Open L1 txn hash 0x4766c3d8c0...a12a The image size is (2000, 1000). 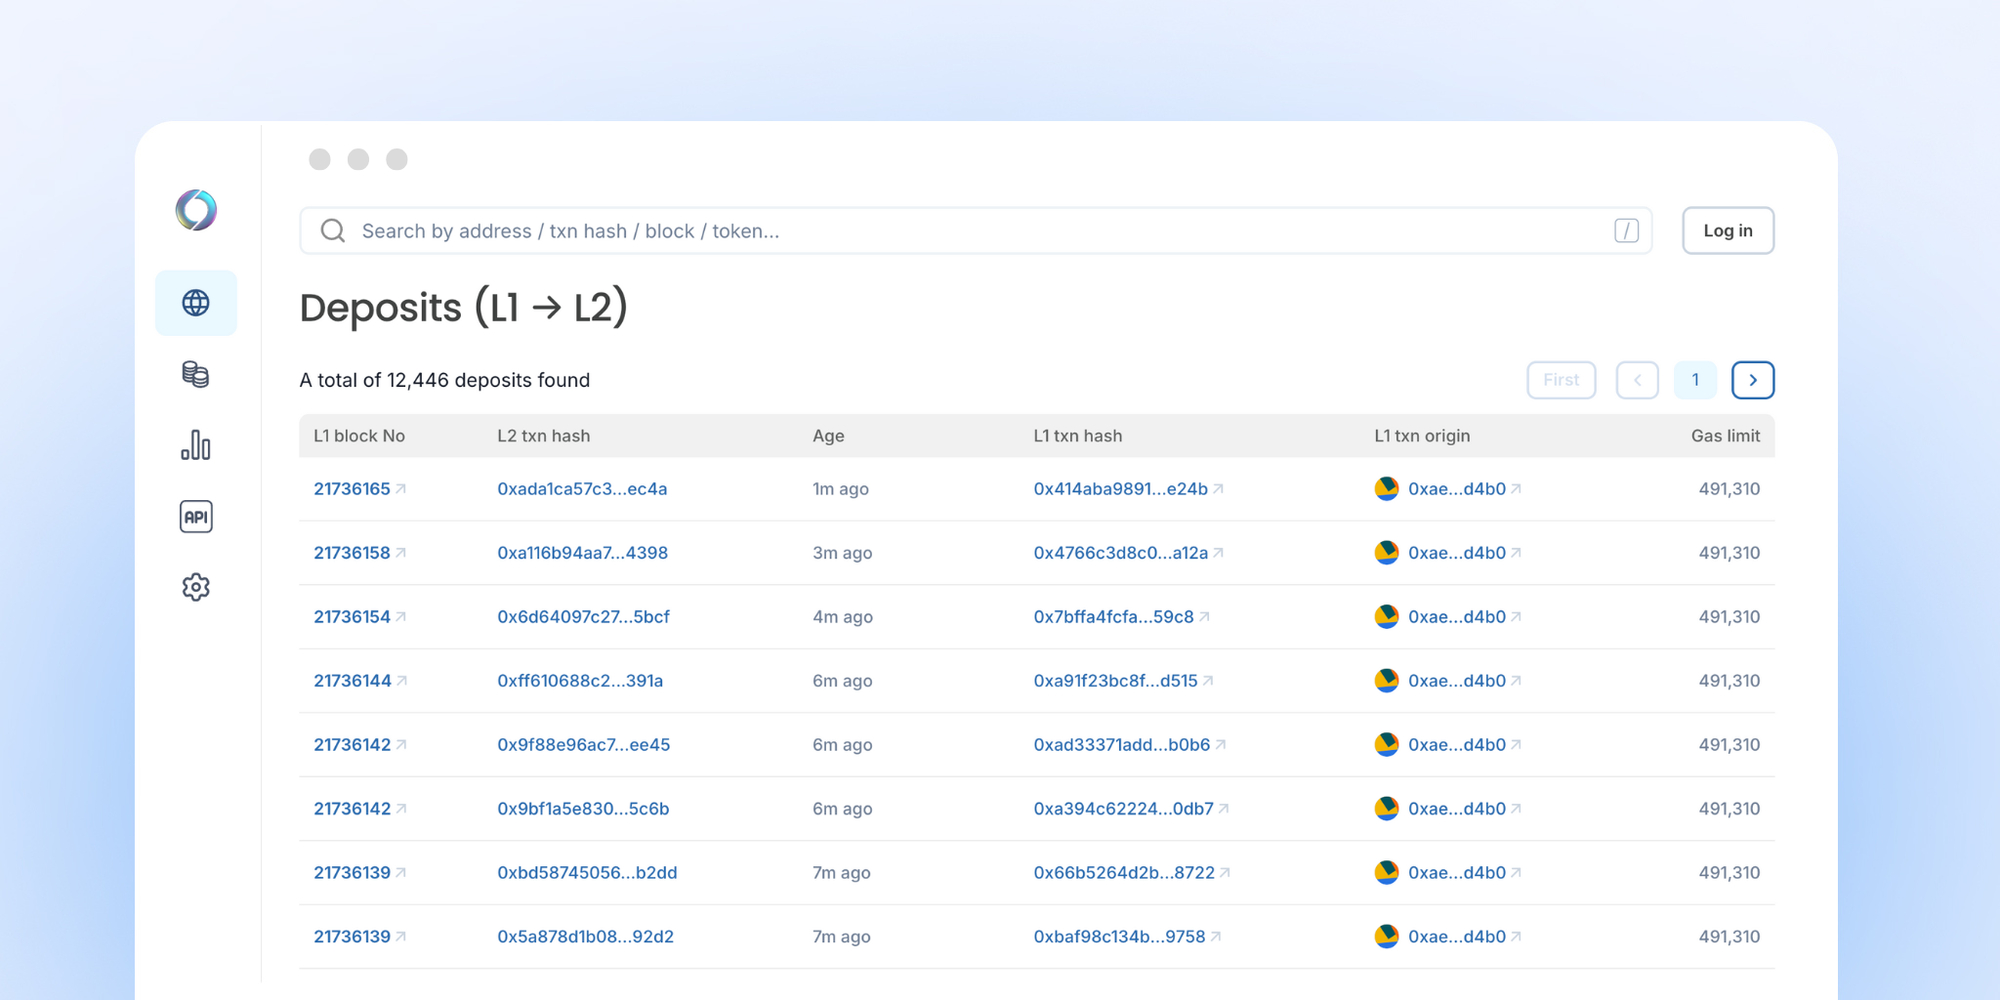click(1120, 553)
